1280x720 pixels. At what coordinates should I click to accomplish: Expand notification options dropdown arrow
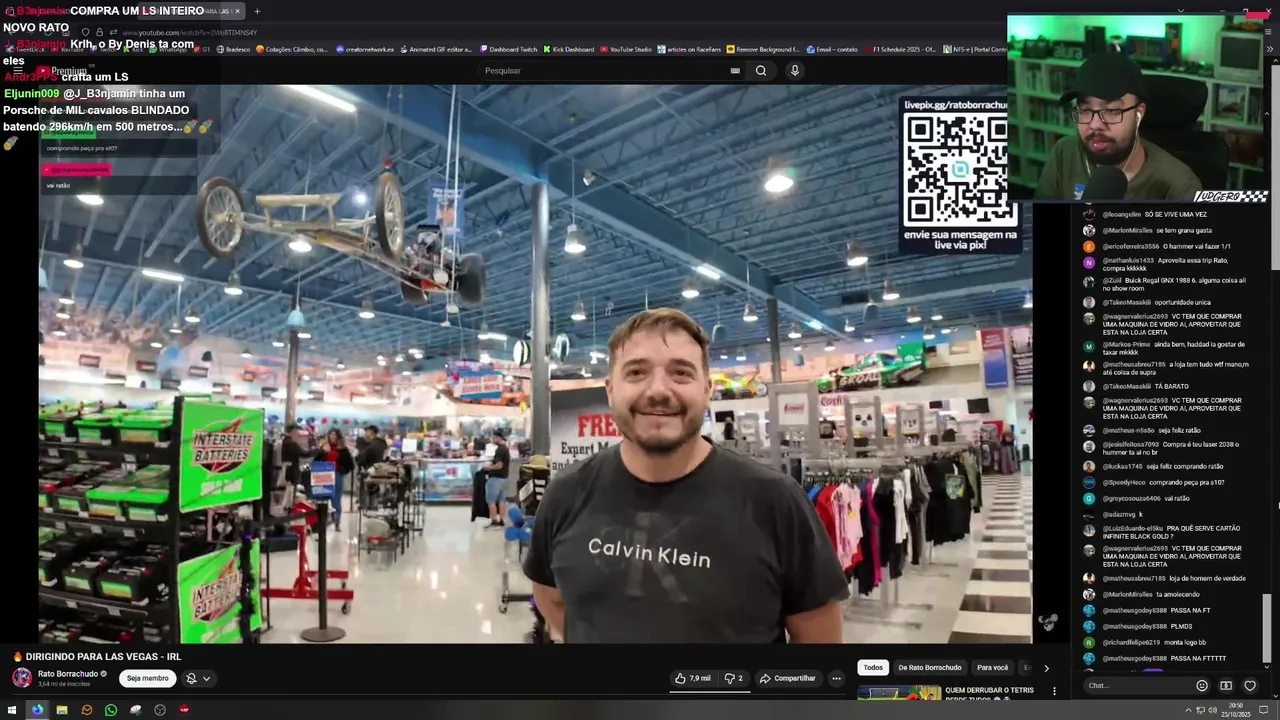pos(207,678)
